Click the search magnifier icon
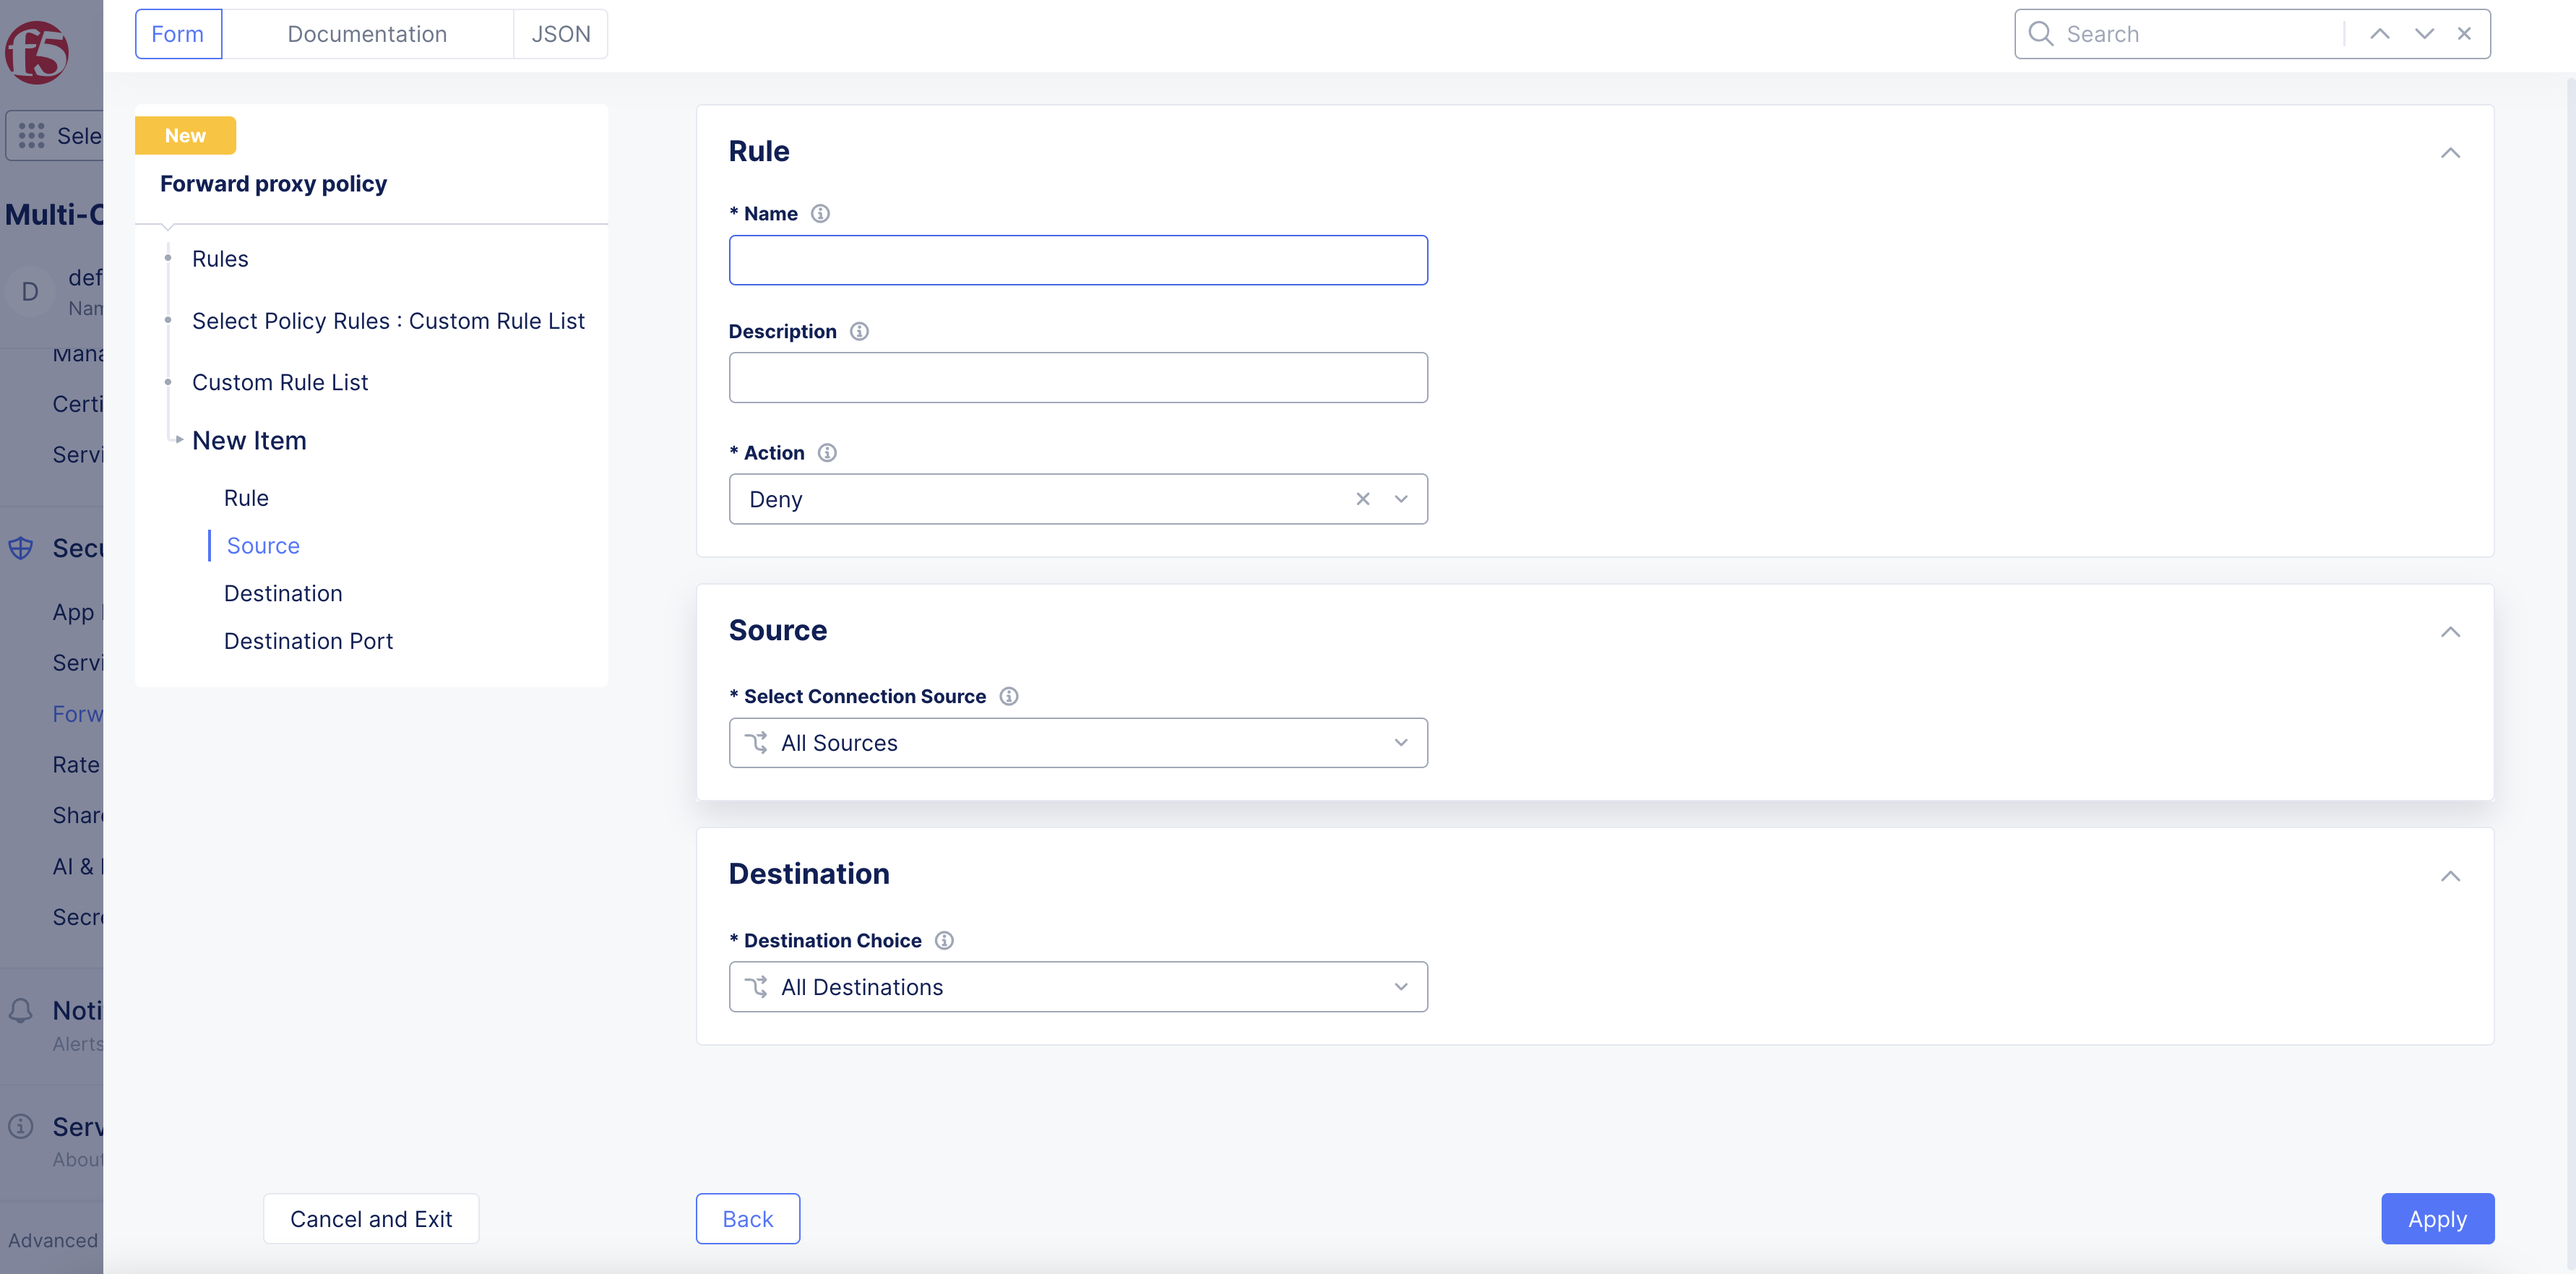 pyautogui.click(x=2040, y=34)
